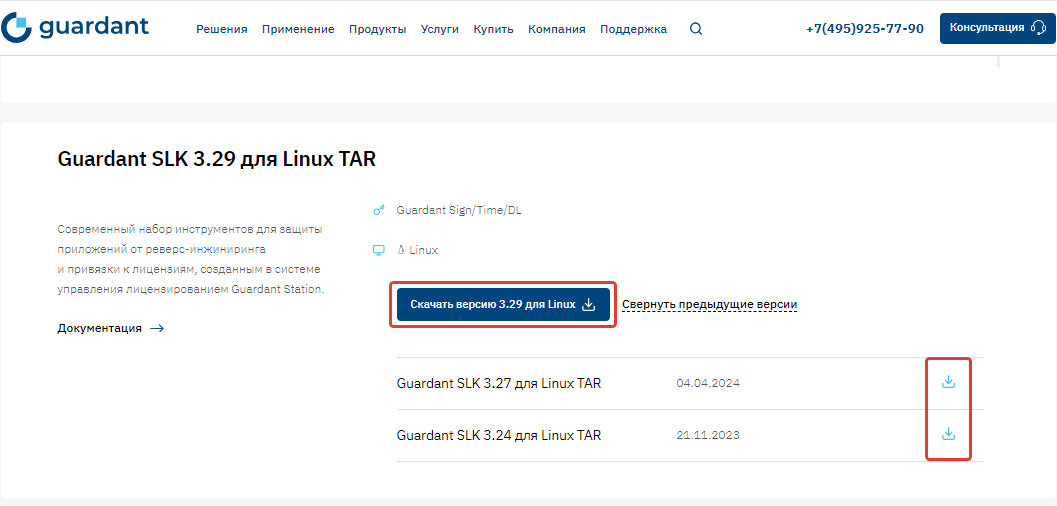Go to the Услуги menu

(x=440, y=29)
